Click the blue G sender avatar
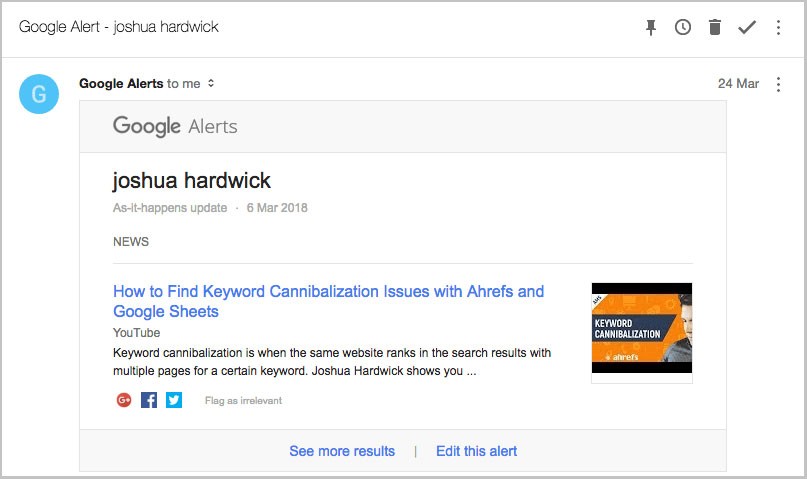Image resolution: width=807 pixels, height=479 pixels. tap(39, 94)
